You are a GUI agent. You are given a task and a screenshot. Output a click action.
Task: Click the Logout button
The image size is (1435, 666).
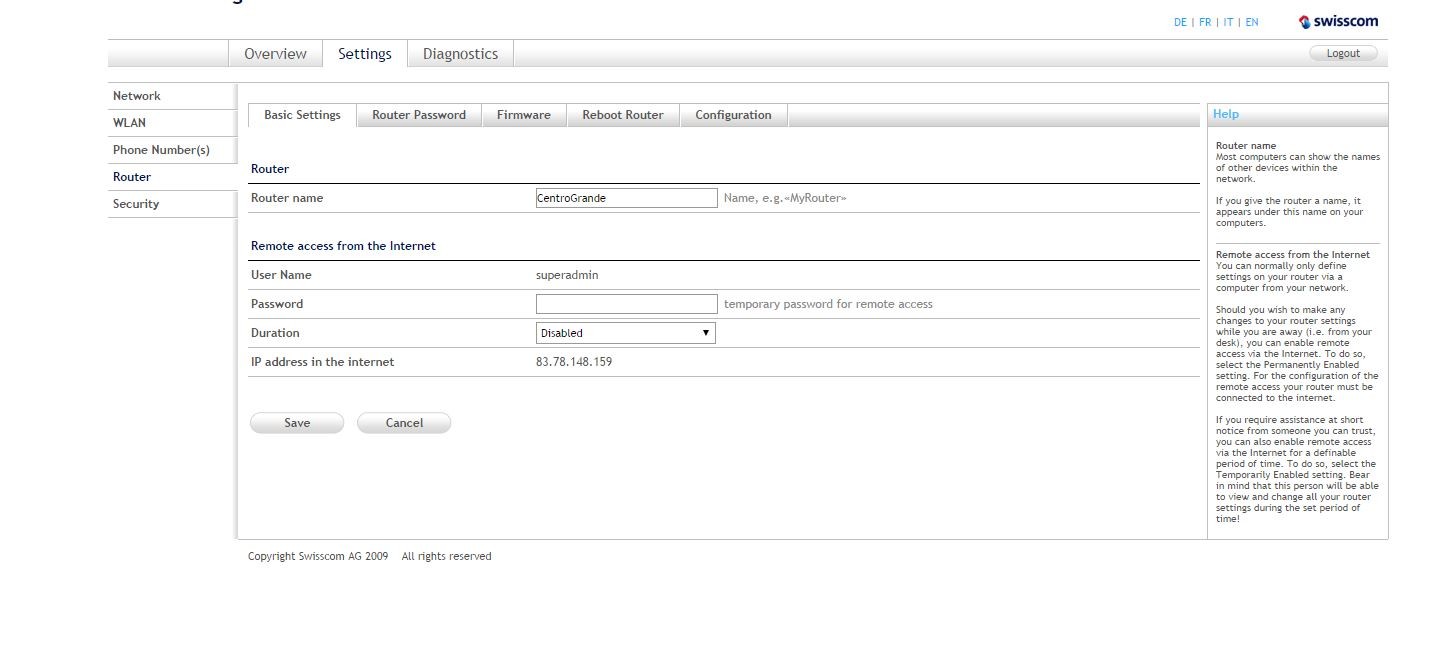(x=1342, y=54)
